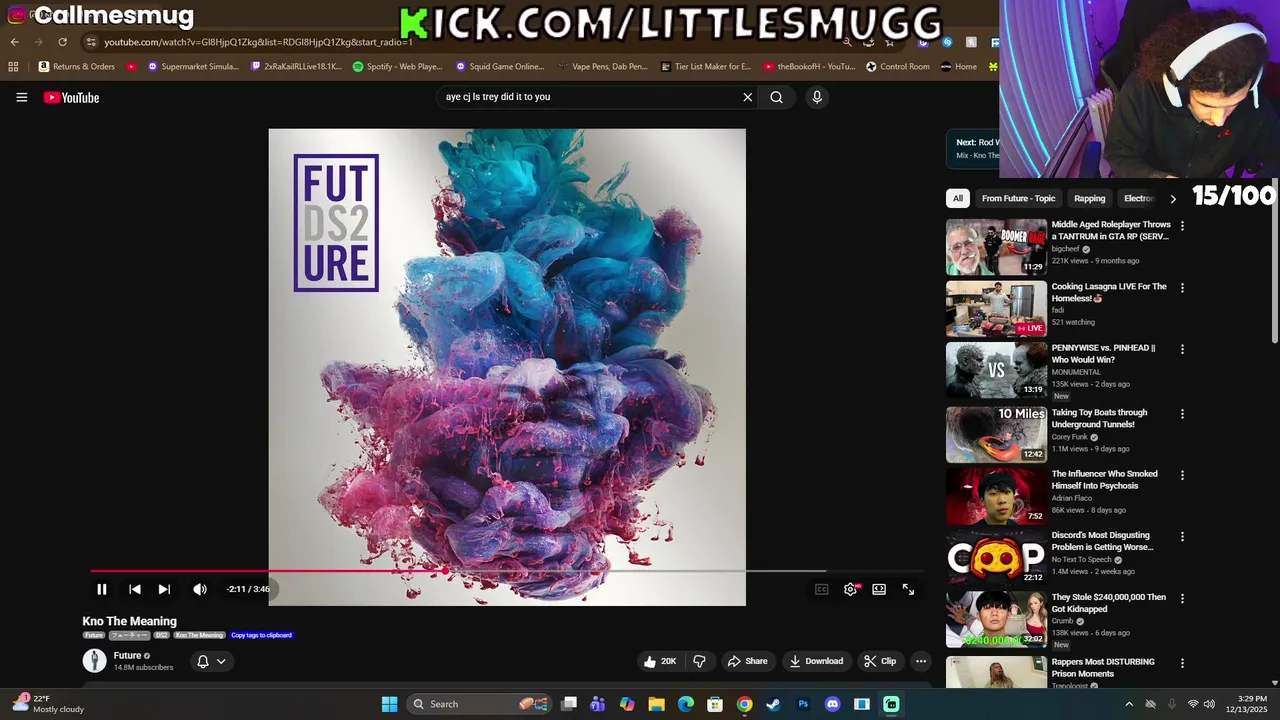This screenshot has width=1280, height=720.
Task: Open weather widget showing 22°F
Action: tap(48, 704)
